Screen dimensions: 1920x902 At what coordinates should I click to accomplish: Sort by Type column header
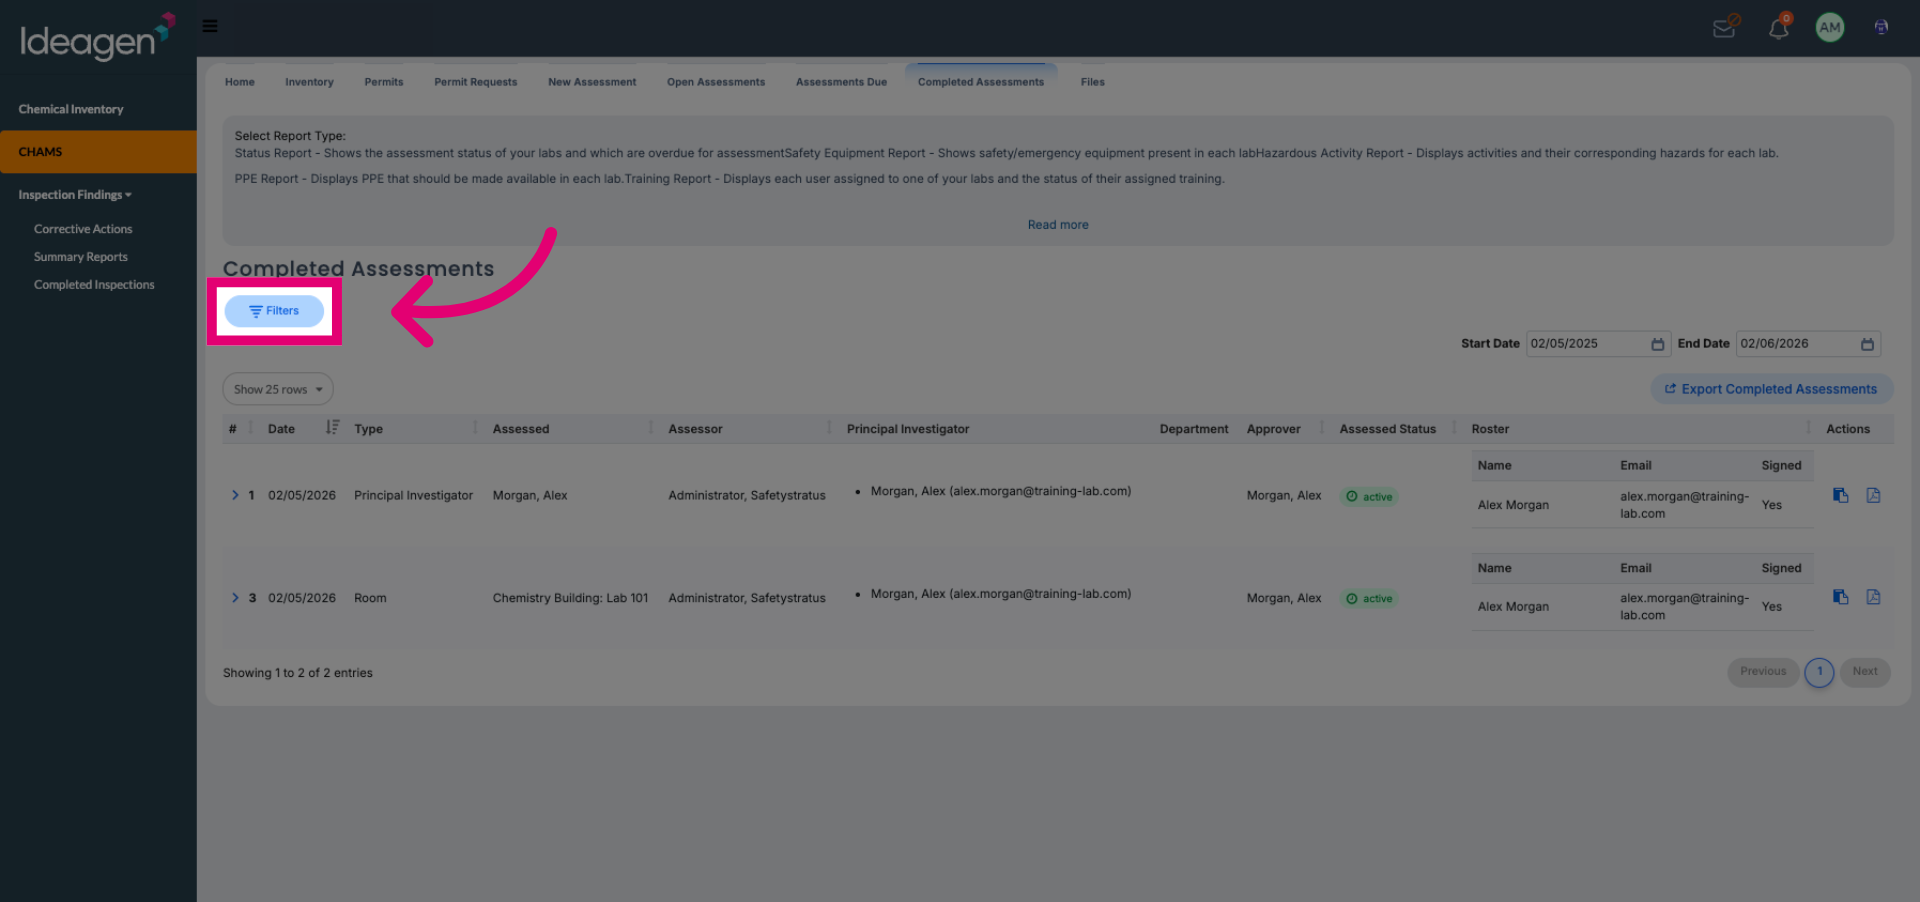[x=368, y=429]
